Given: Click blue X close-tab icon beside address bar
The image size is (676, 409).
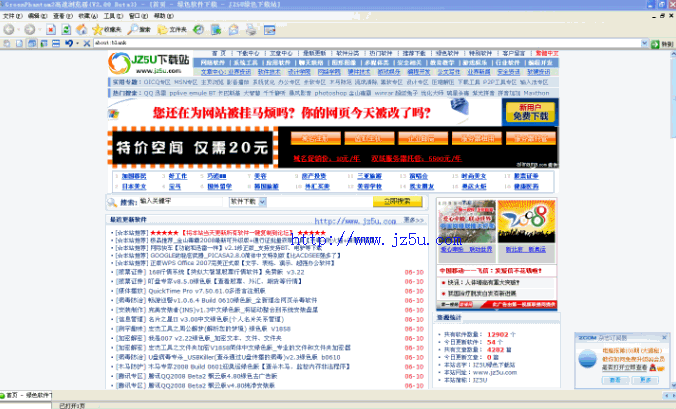Looking at the screenshot, I should coord(87,44).
